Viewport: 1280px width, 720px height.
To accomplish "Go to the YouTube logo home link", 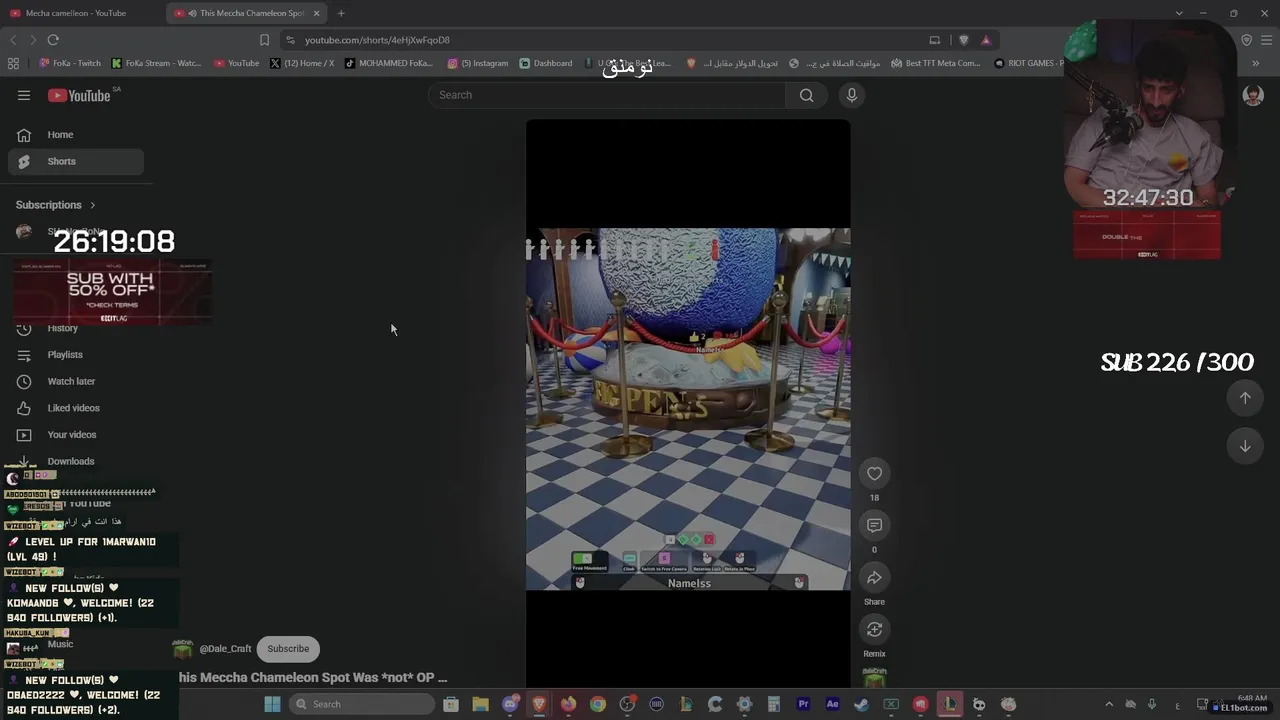I will 79,95.
